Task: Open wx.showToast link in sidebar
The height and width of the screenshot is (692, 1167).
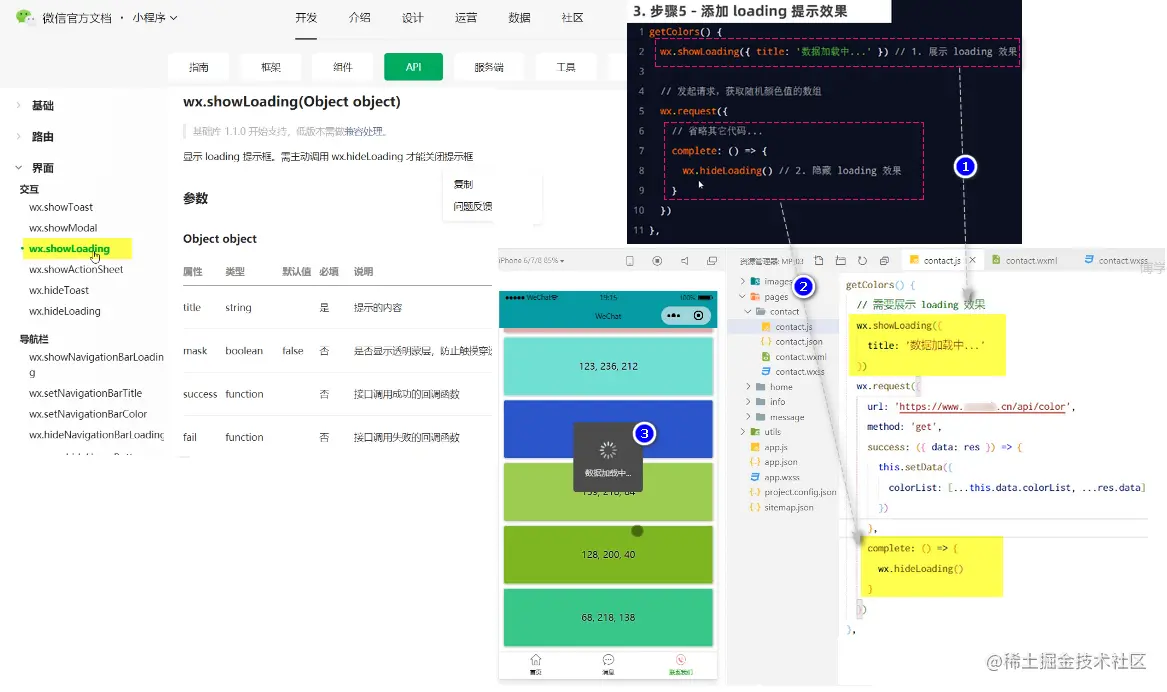Action: (61, 207)
